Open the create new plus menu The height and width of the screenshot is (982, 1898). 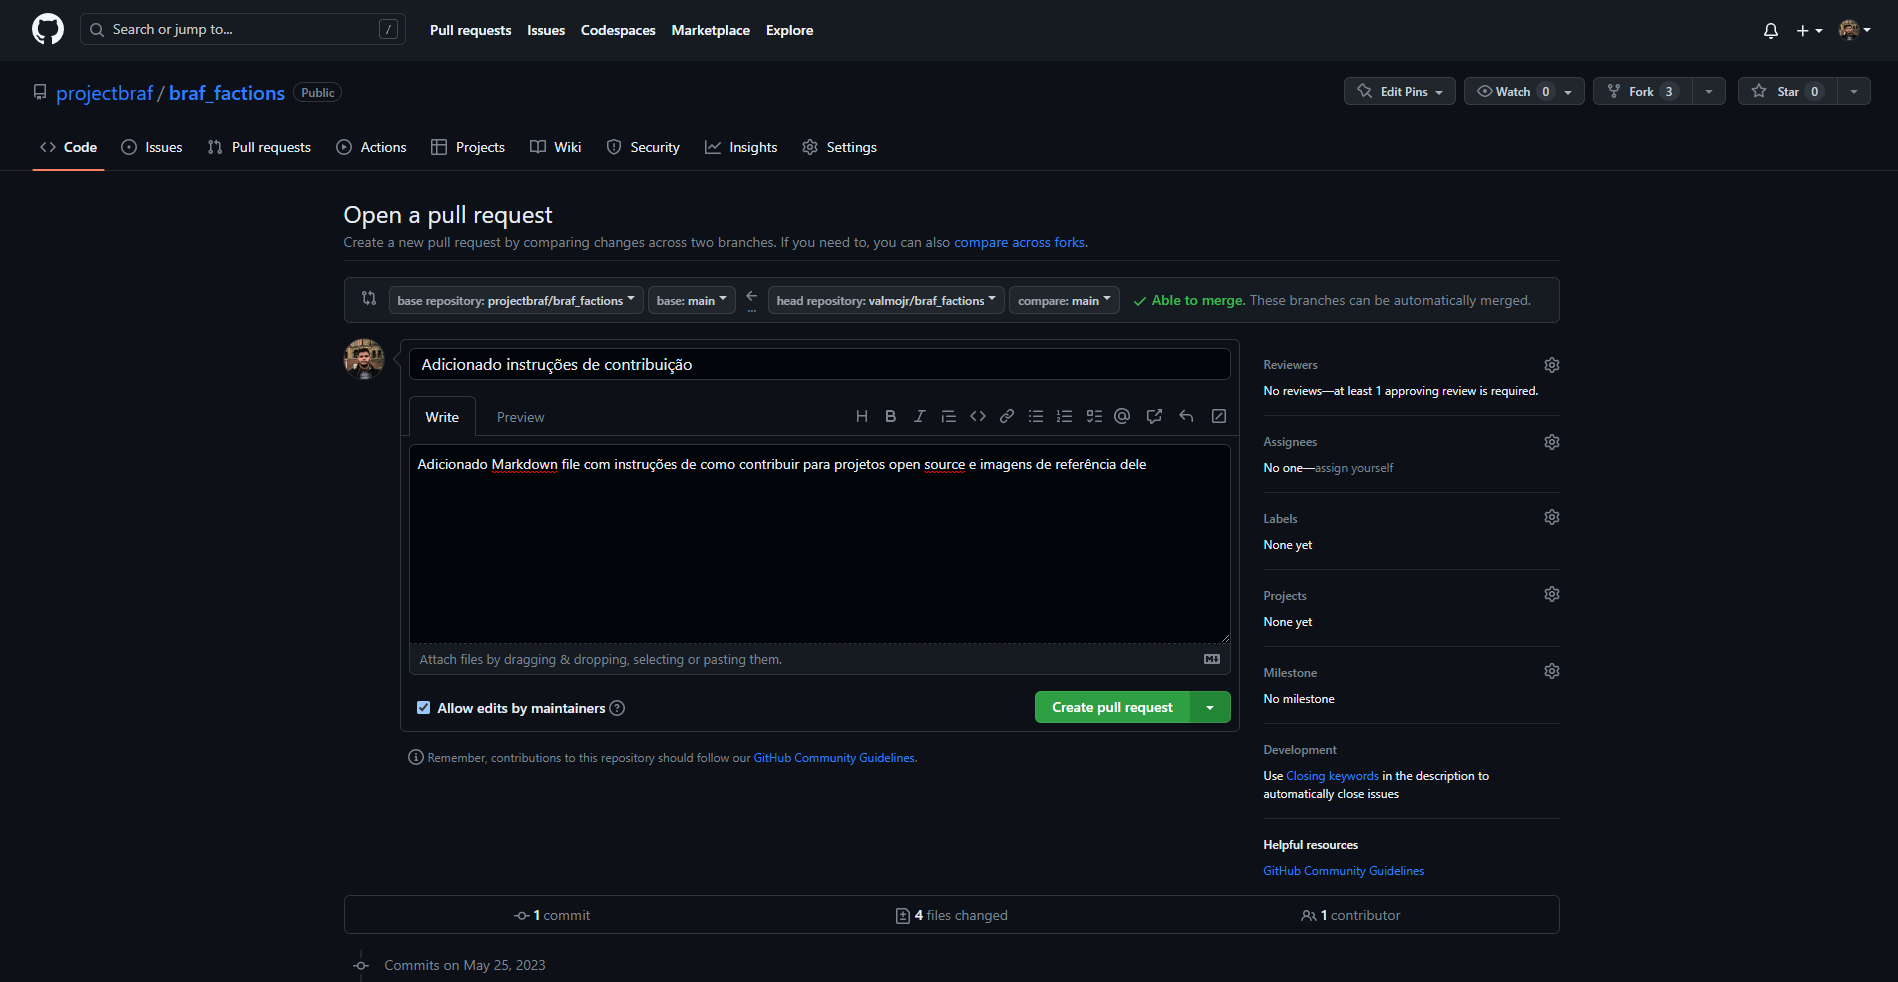[1809, 31]
